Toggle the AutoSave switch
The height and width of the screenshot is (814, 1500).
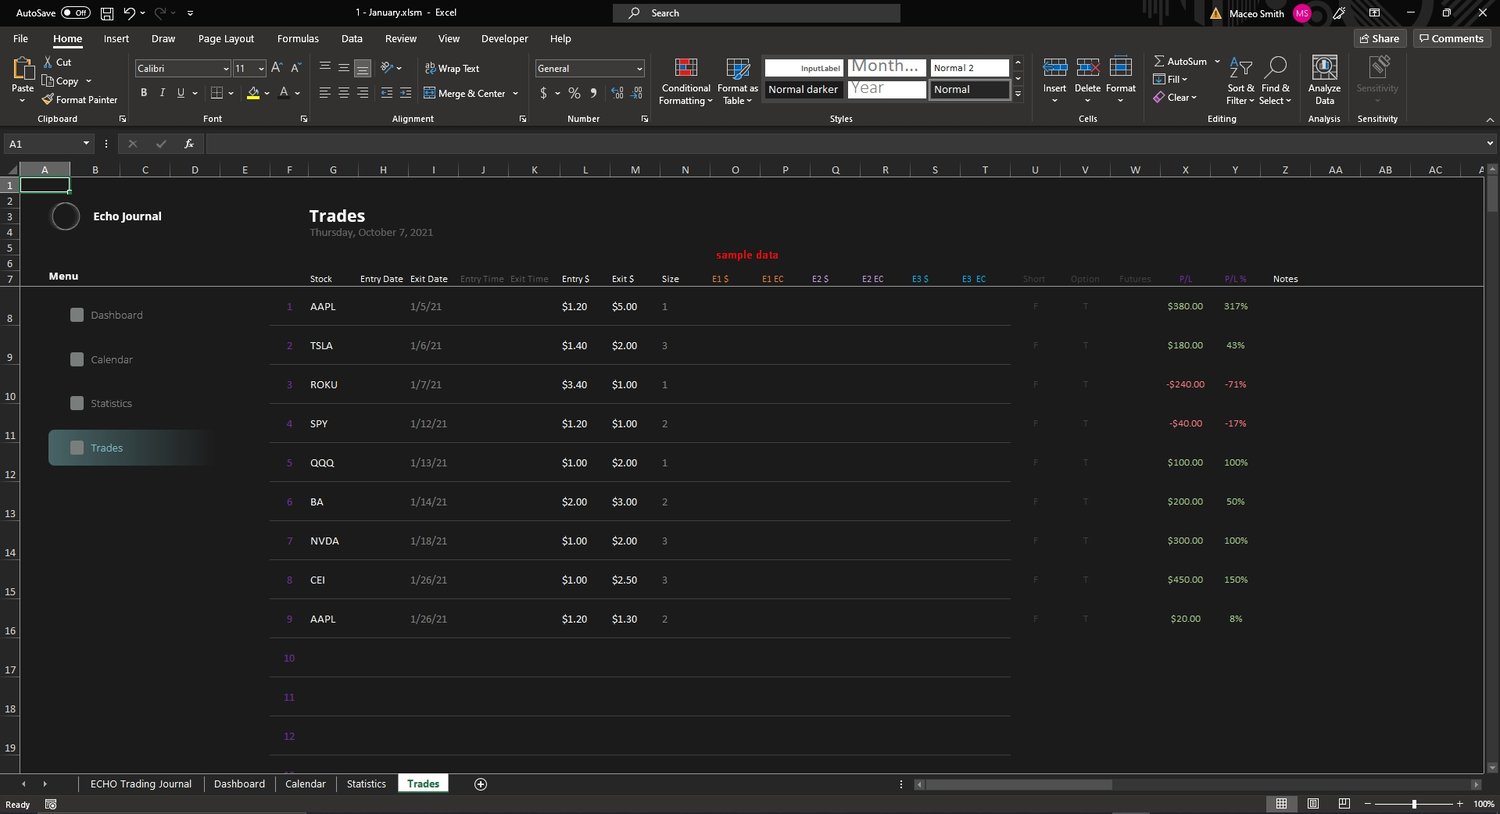[x=76, y=13]
